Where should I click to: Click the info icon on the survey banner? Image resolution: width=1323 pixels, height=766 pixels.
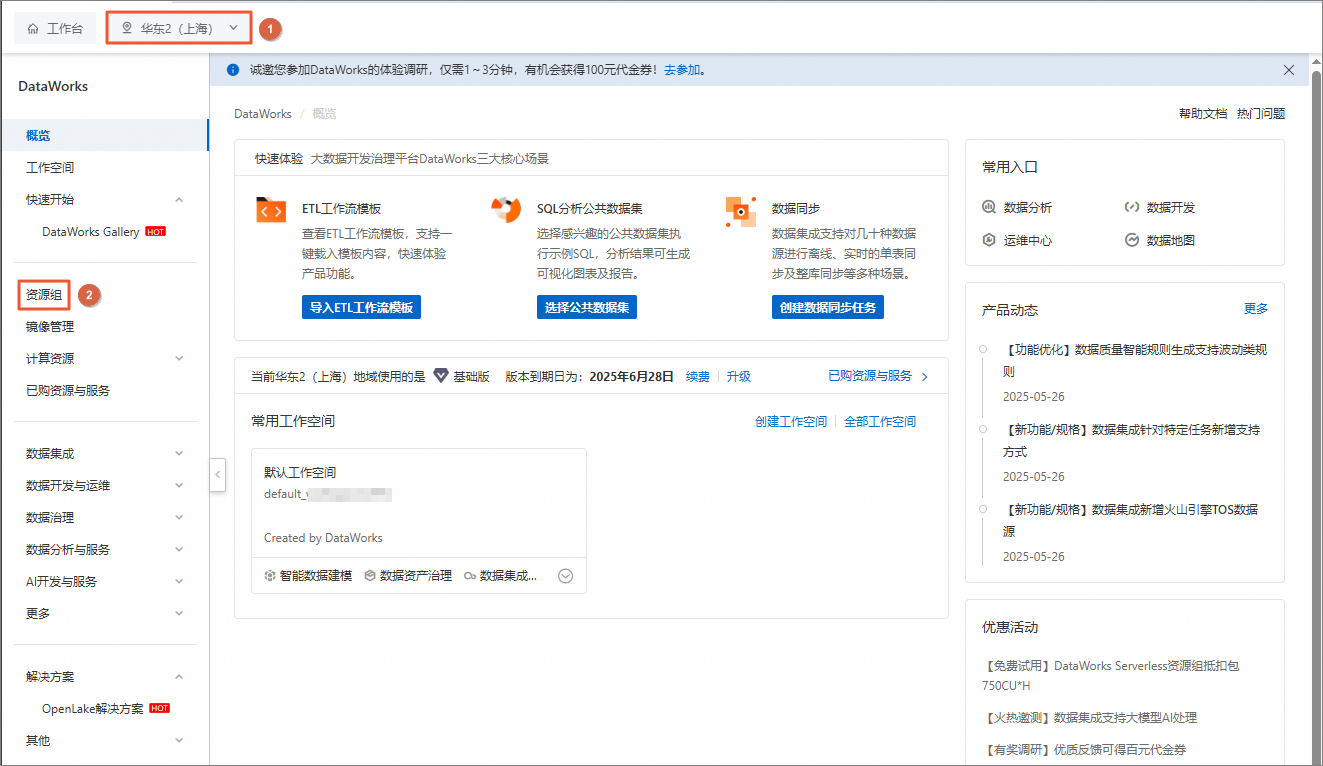point(235,70)
